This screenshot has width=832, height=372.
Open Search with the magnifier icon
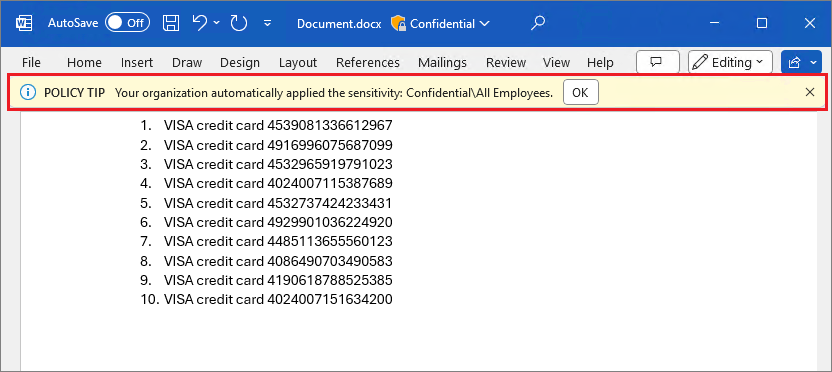pyautogui.click(x=539, y=23)
